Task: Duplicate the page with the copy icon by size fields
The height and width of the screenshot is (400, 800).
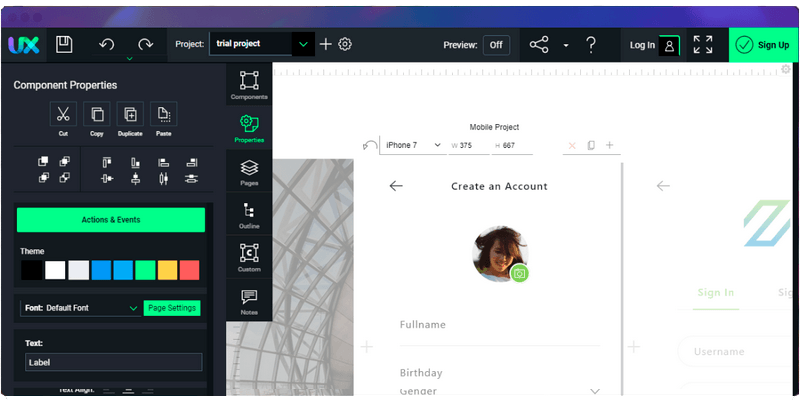Action: [x=591, y=145]
